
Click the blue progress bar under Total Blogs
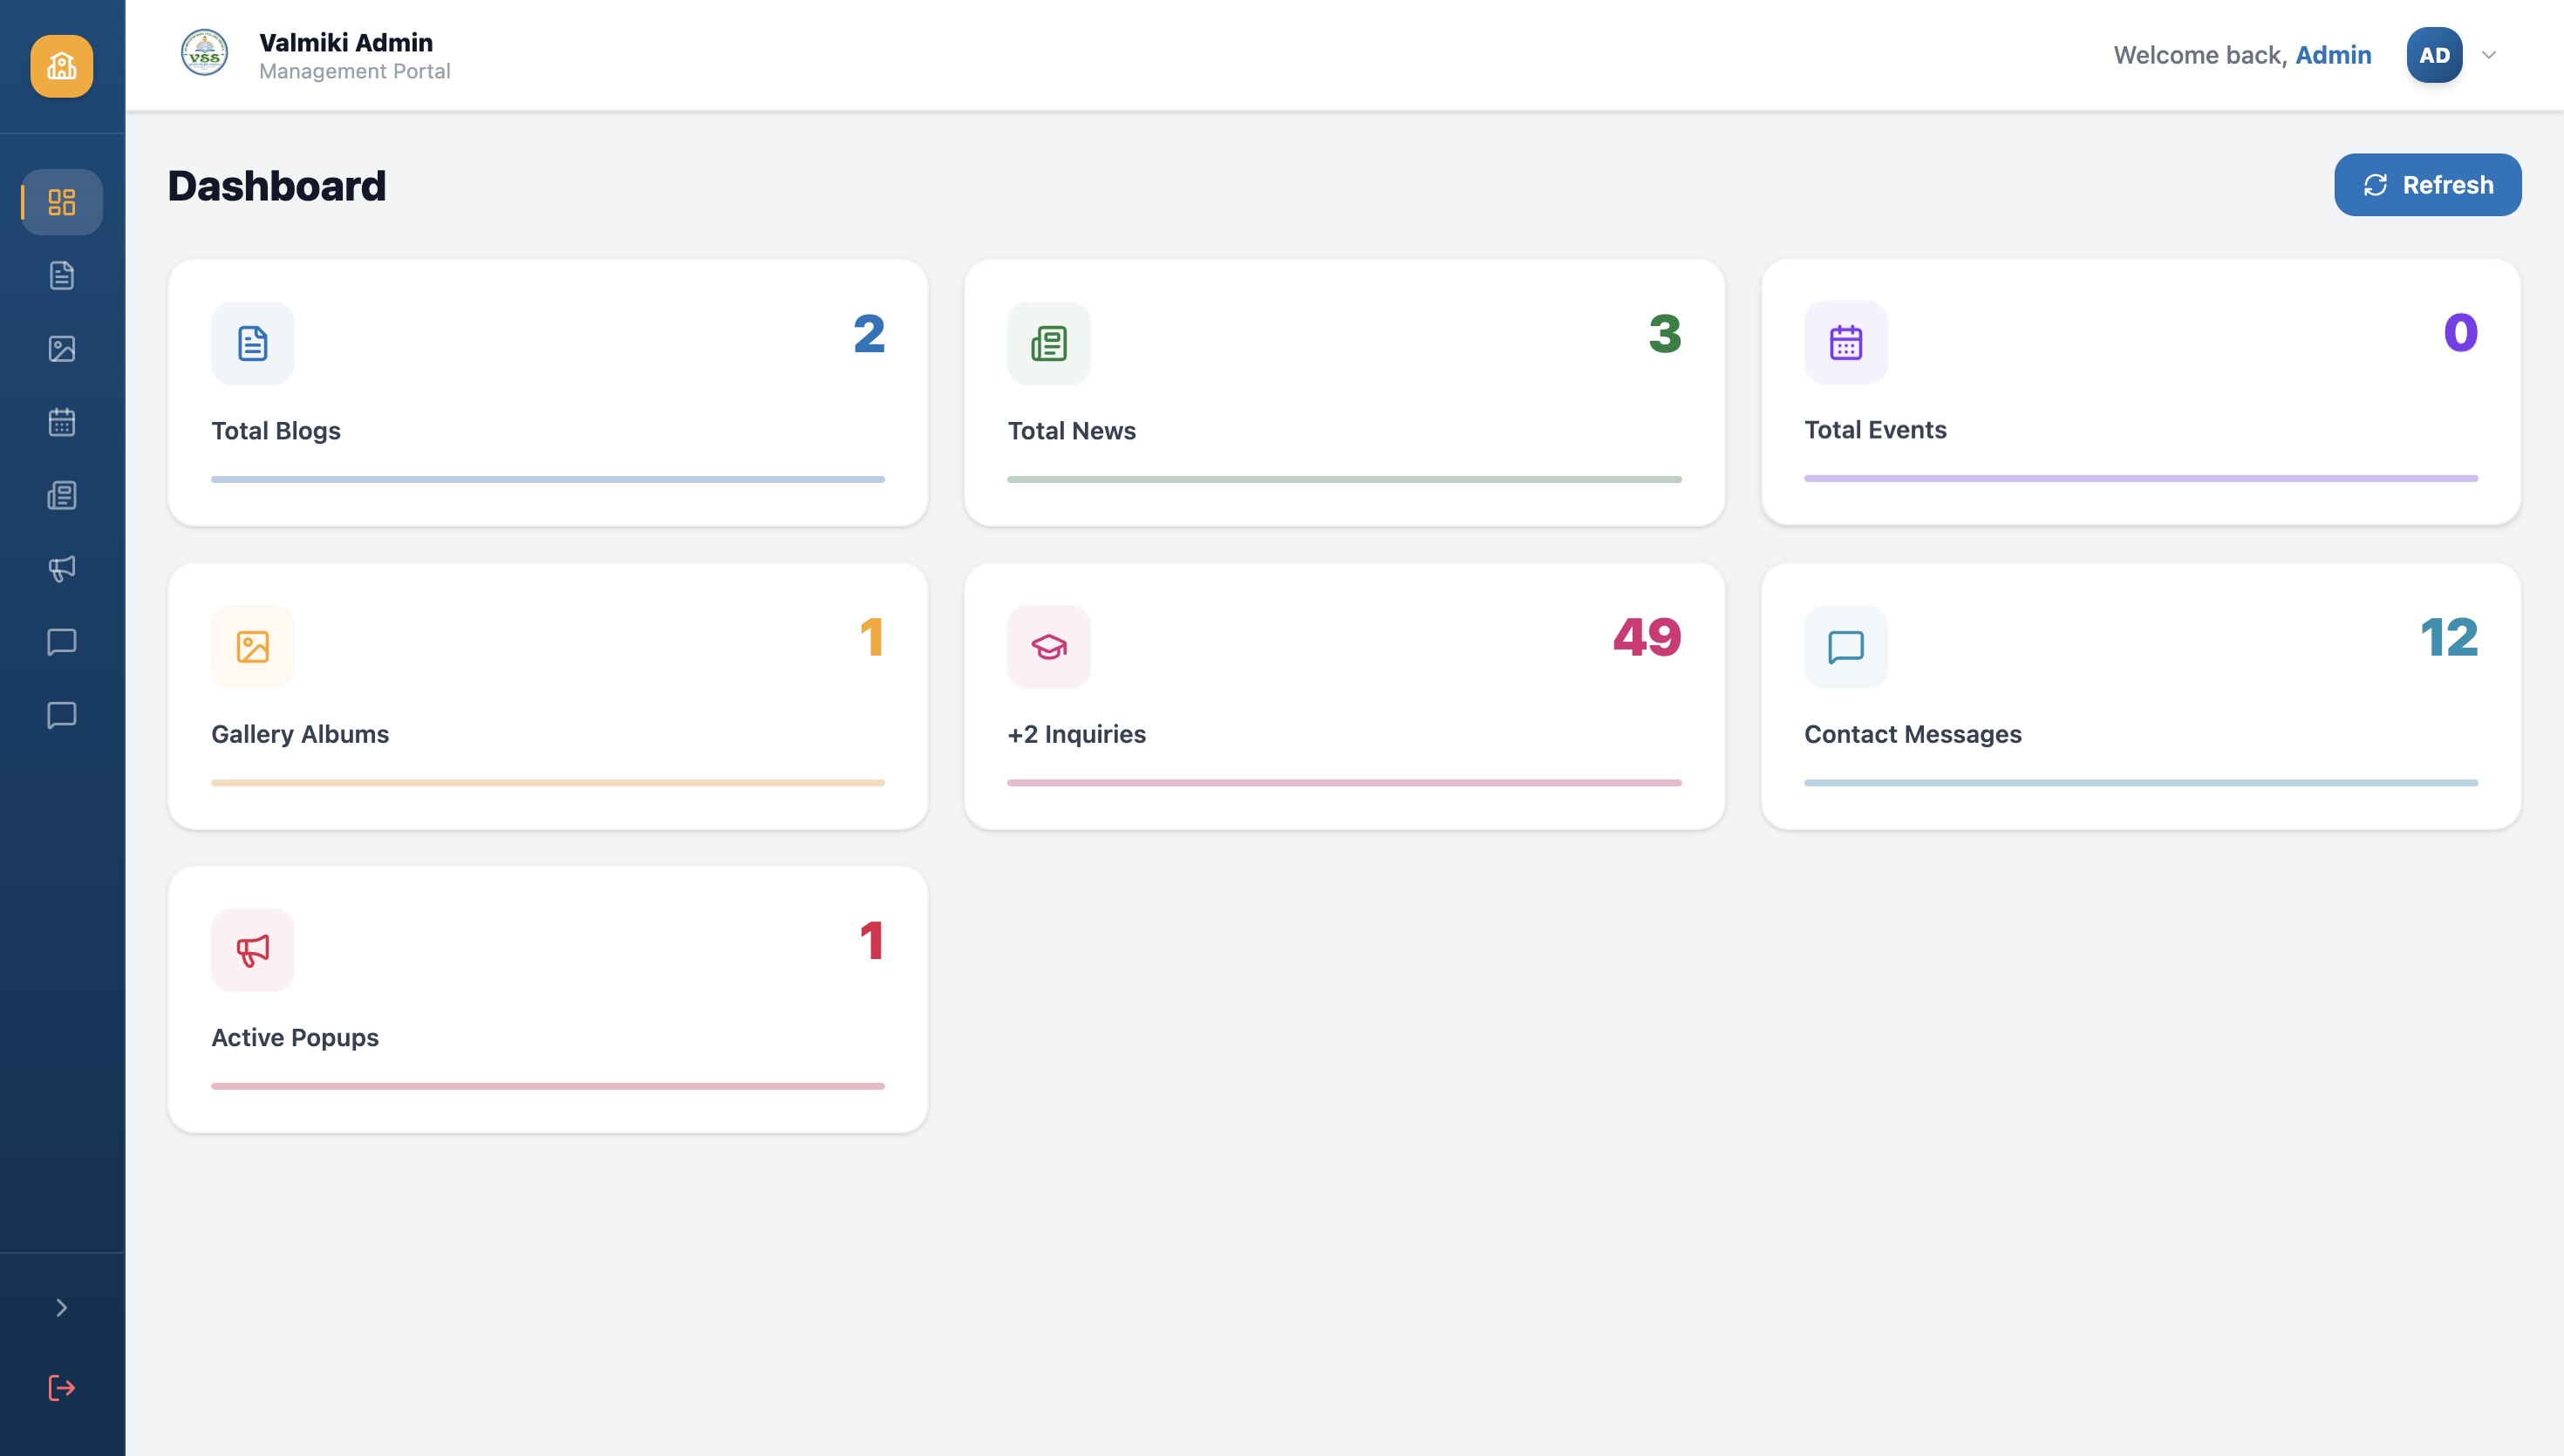click(x=548, y=479)
